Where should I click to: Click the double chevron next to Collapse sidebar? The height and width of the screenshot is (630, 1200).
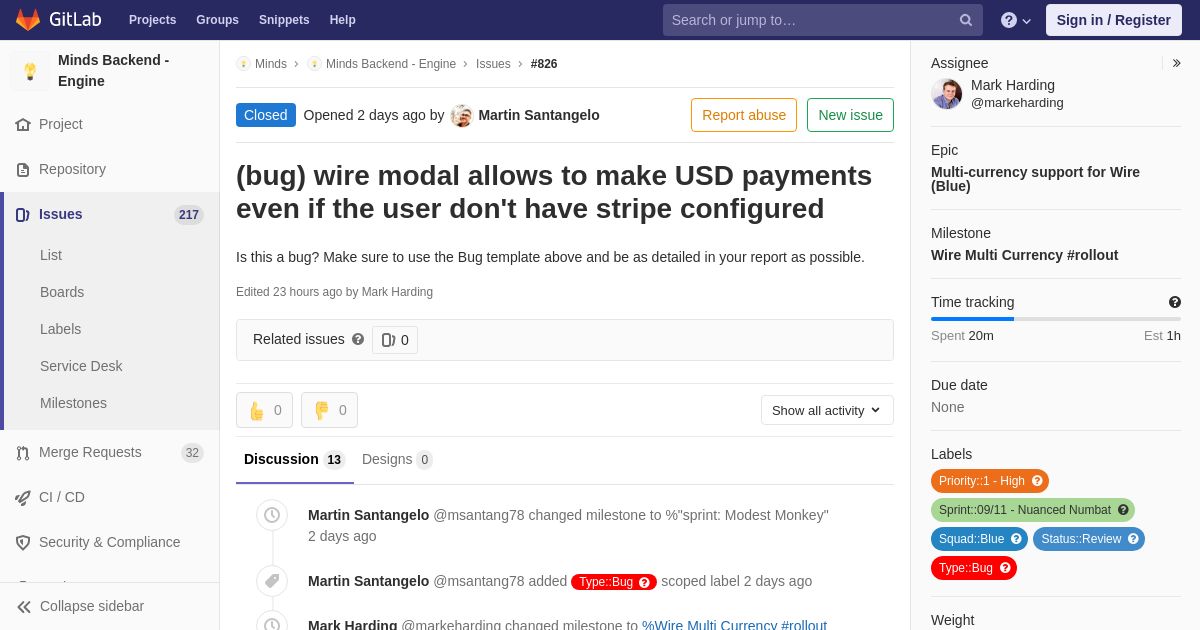[24, 607]
